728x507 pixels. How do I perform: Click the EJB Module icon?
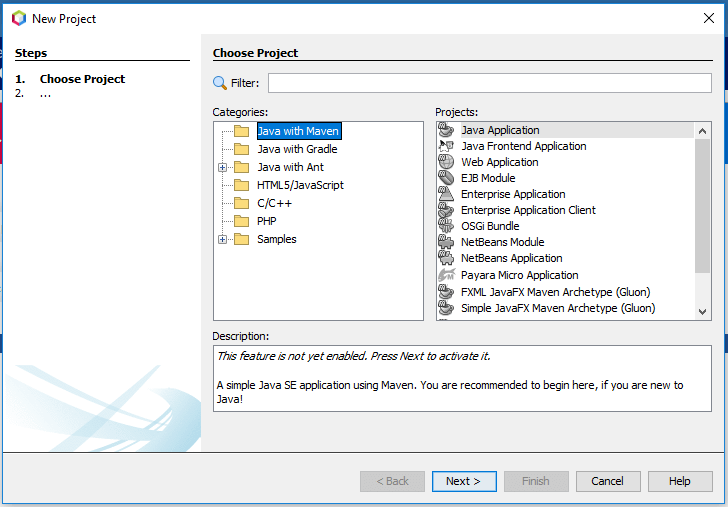446,178
